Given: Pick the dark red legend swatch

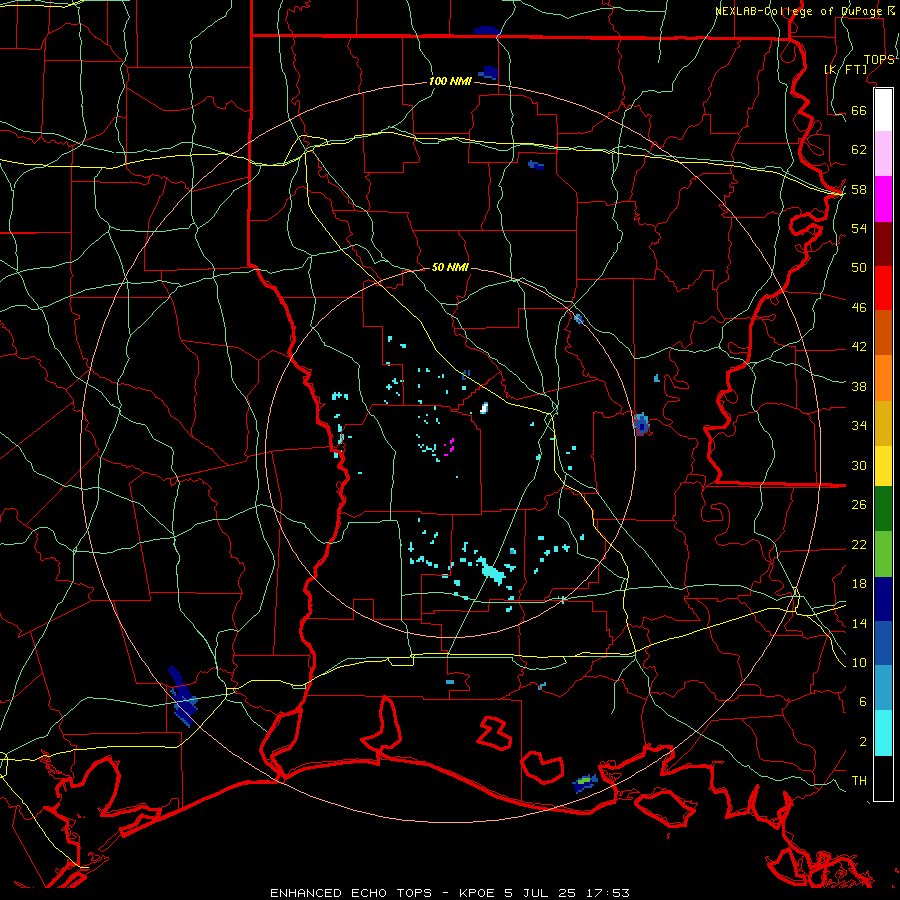Looking at the screenshot, I should click(883, 243).
